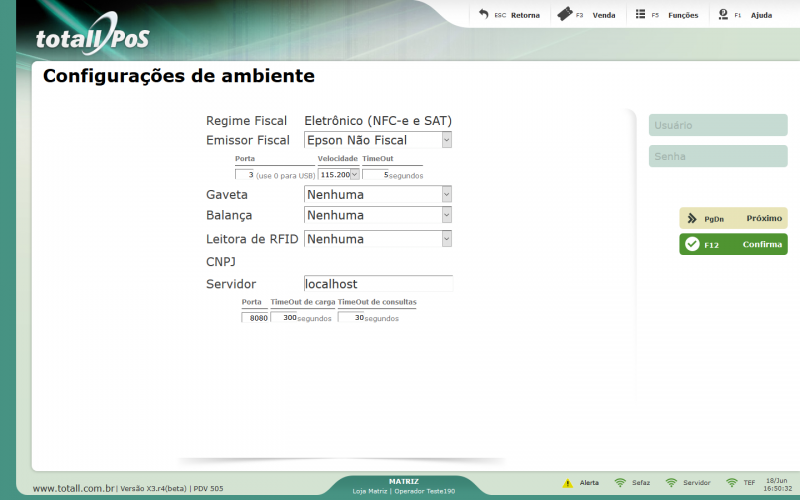Click the Confirma button
This screenshot has width=800, height=500.
pyautogui.click(x=733, y=244)
